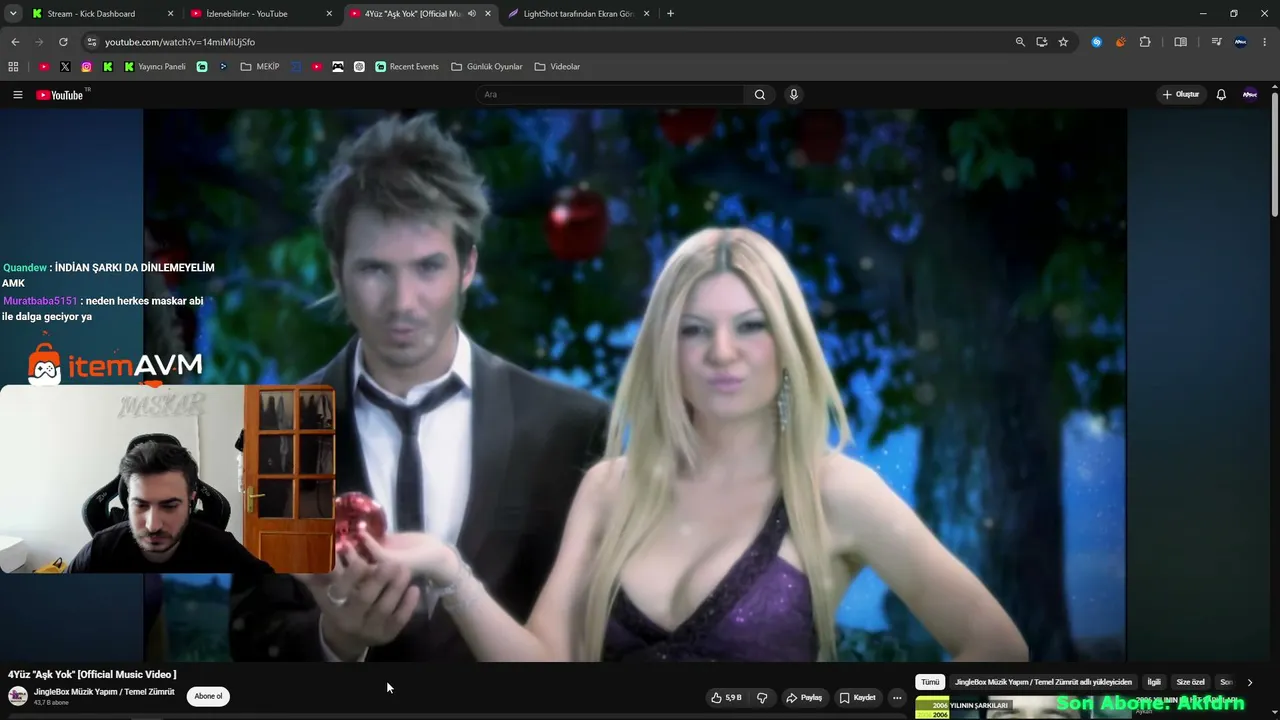Start voice search with microphone icon
The height and width of the screenshot is (720, 1280).
(794, 95)
